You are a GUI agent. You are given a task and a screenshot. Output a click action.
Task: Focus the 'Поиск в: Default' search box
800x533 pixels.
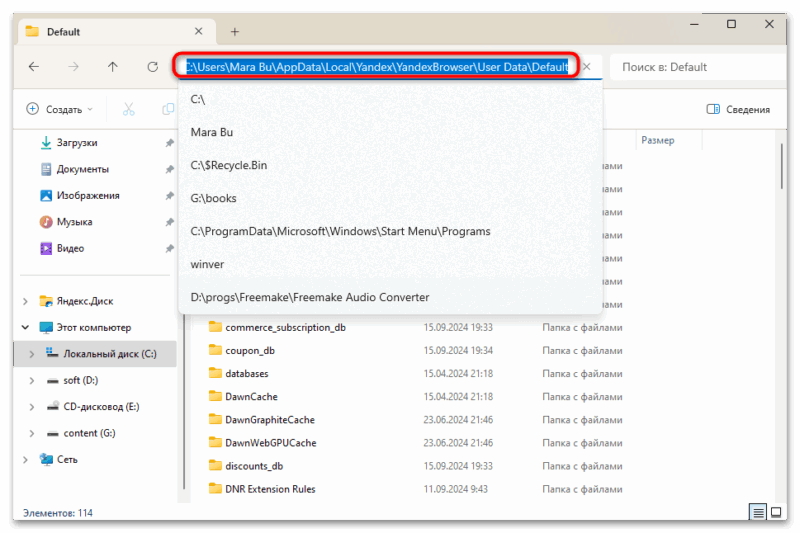[698, 67]
